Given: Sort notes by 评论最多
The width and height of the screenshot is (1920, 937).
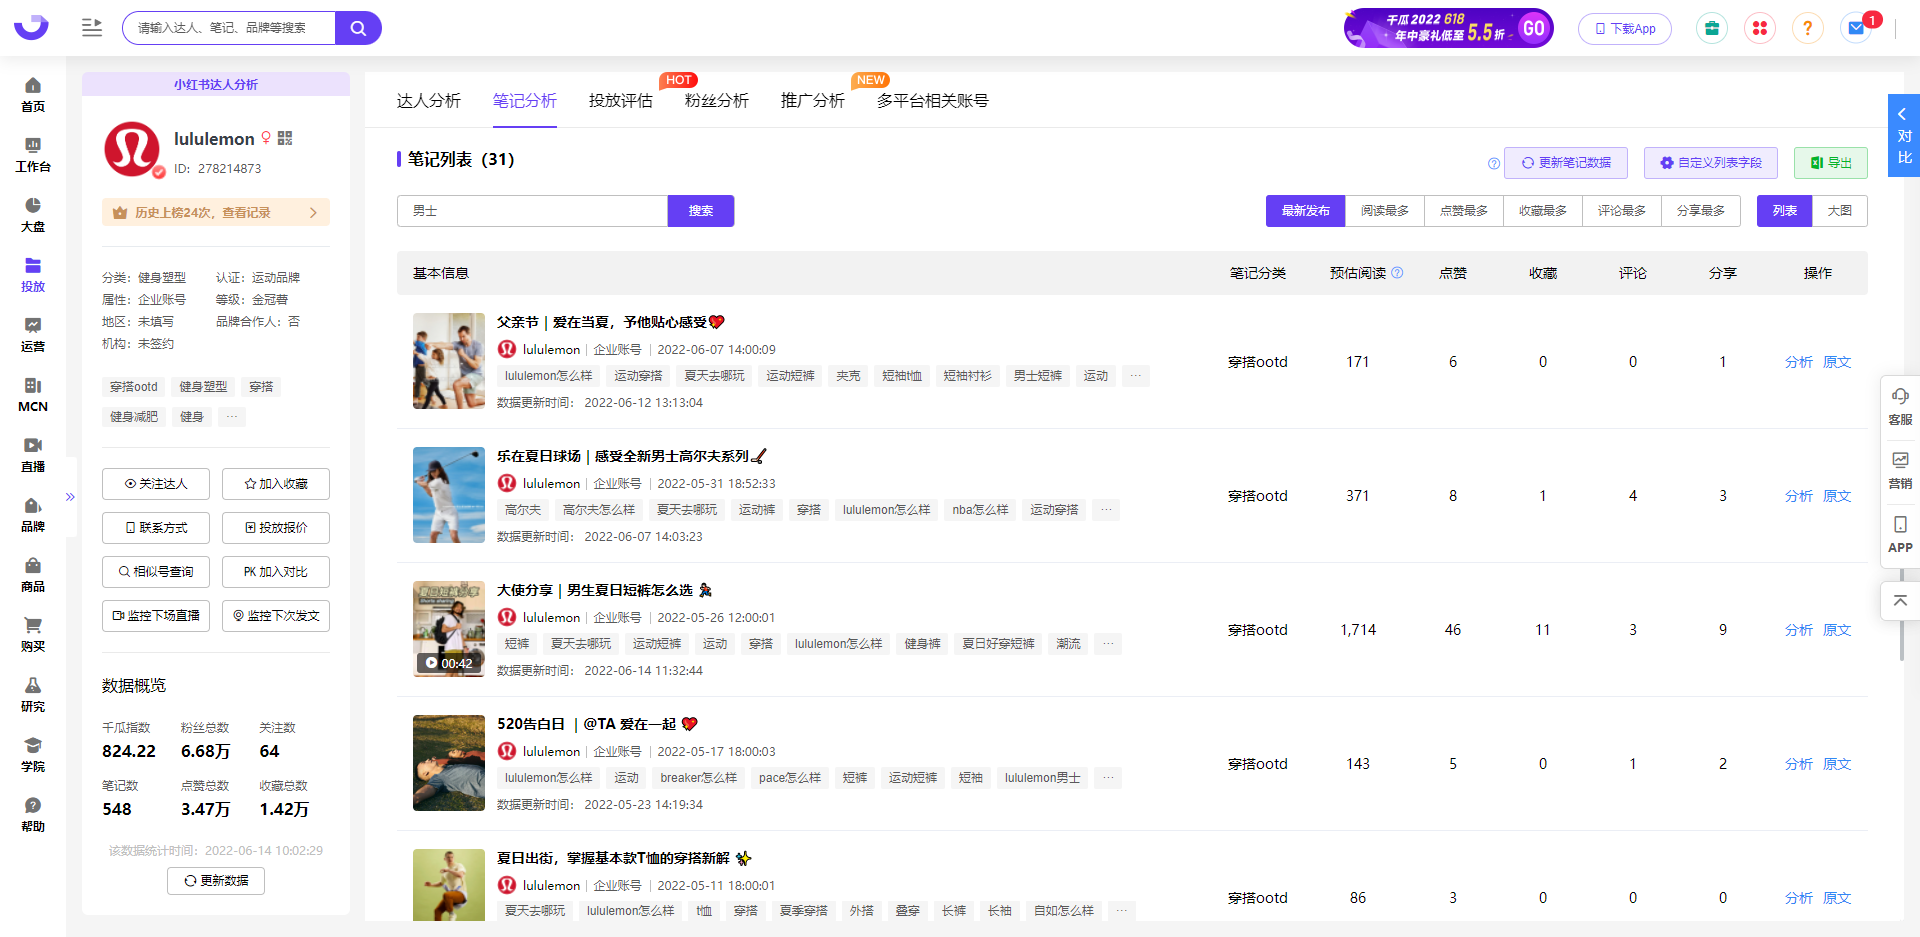Looking at the screenshot, I should click(1621, 211).
